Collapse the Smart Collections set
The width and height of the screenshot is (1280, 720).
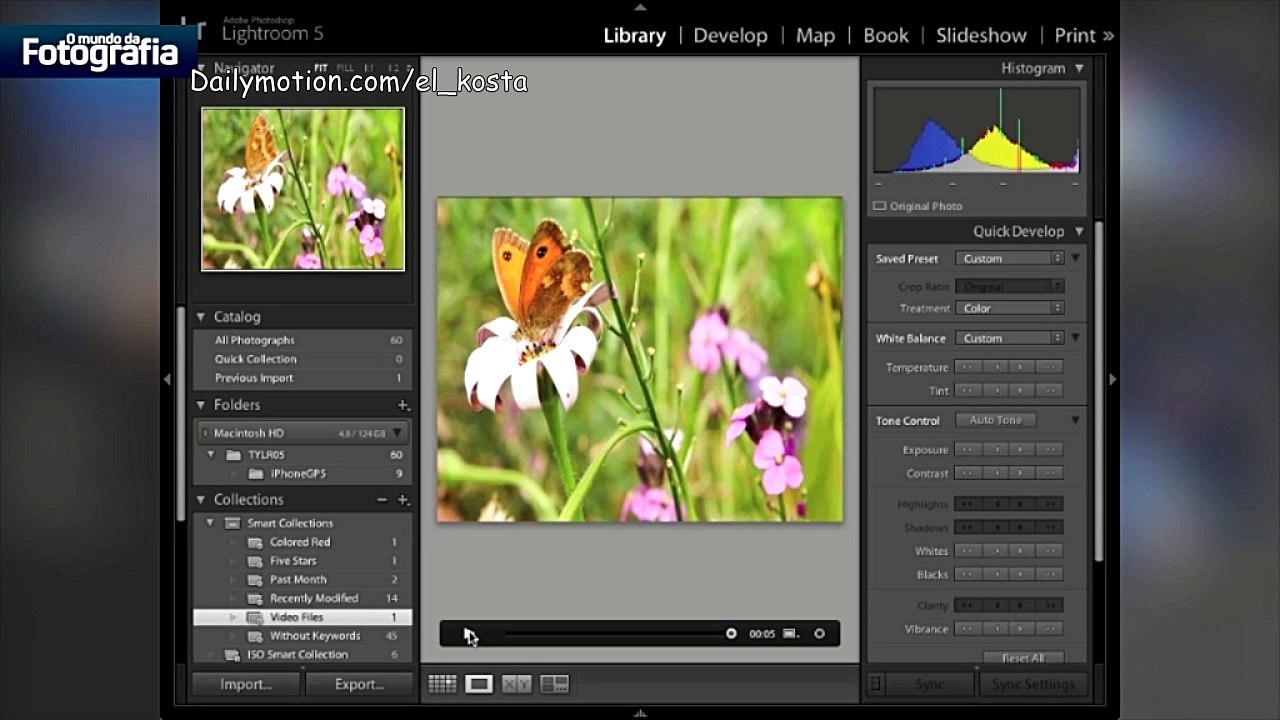pyautogui.click(x=211, y=523)
